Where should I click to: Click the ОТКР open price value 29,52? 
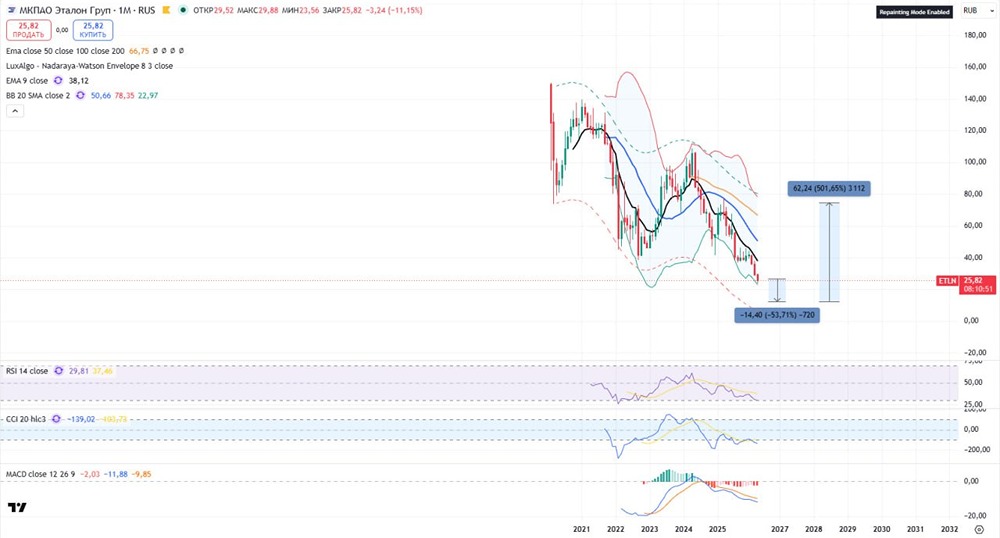(223, 10)
